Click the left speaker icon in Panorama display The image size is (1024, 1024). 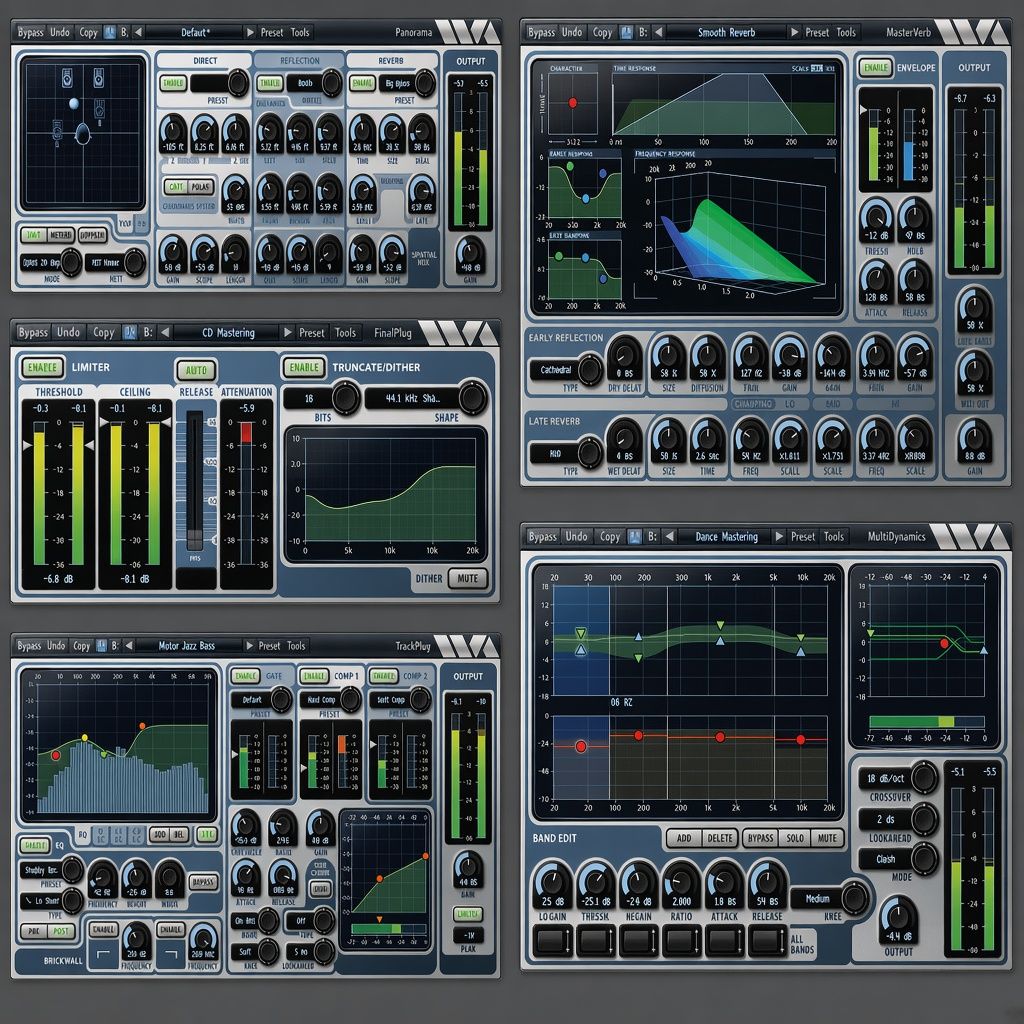click(67, 80)
